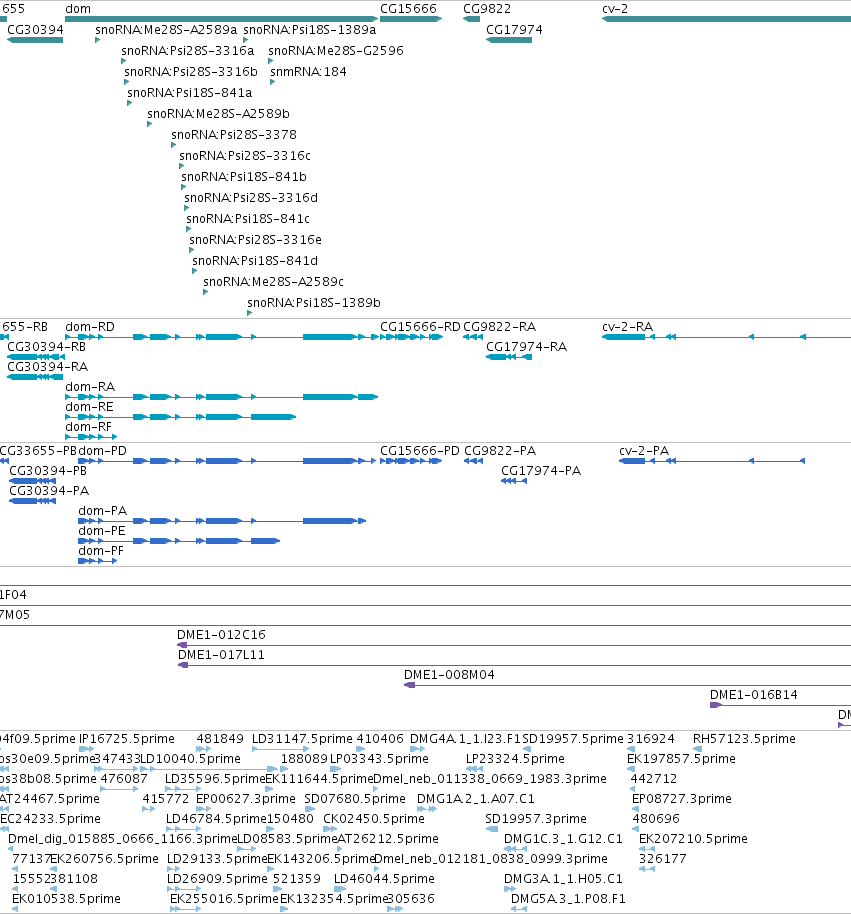The height and width of the screenshot is (914, 851).
Task: Click snoRNA:Me28S-G2596 label
Action: 336,51
